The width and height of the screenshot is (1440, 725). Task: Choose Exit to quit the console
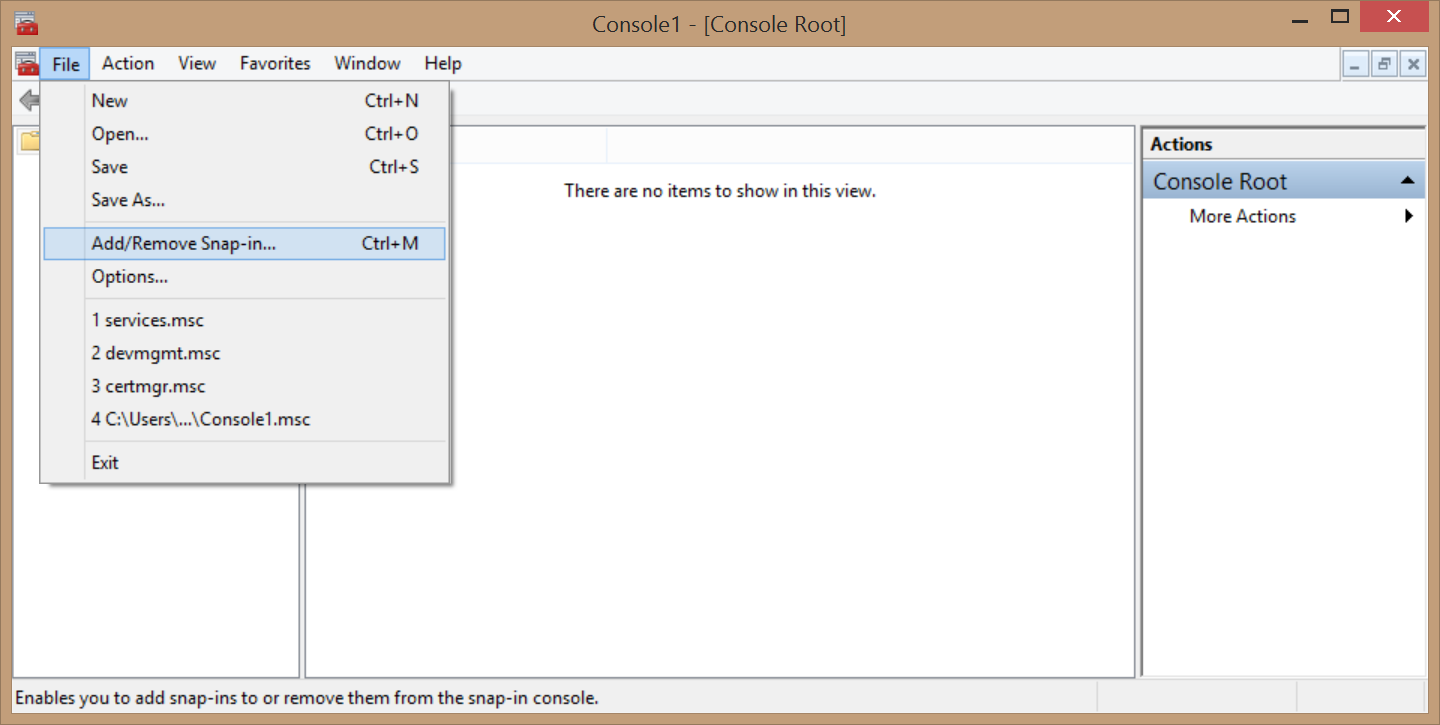tap(105, 462)
